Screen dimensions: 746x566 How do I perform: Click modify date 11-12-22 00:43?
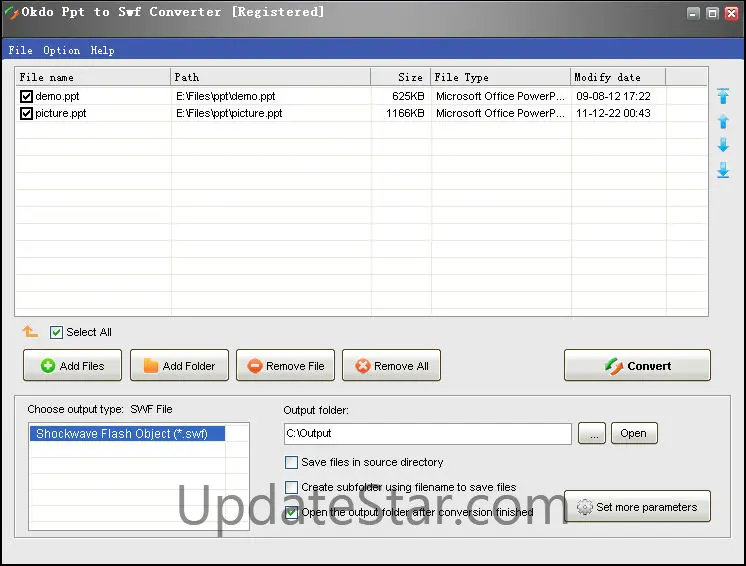613,114
